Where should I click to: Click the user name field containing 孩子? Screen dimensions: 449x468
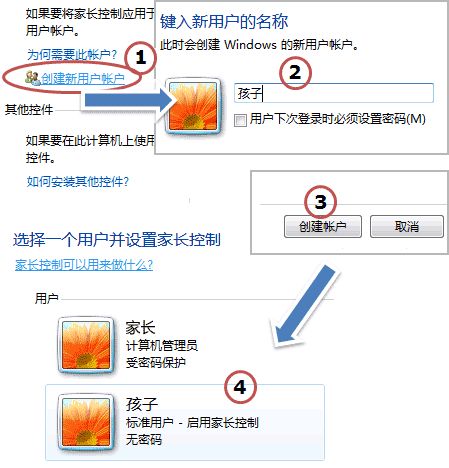point(334,93)
